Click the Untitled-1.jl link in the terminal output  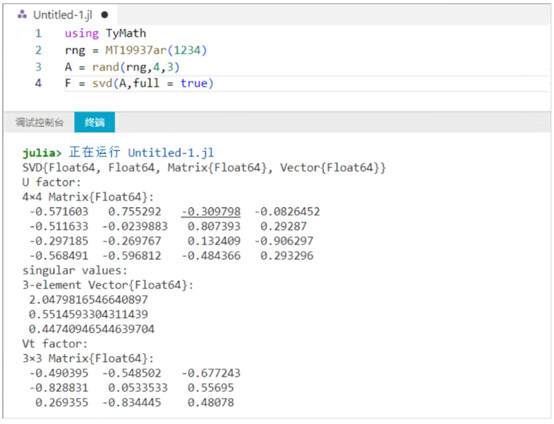(x=171, y=153)
